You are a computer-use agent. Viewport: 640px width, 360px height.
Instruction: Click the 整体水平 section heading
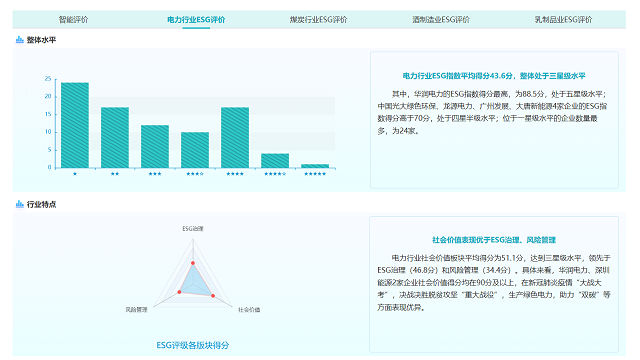point(41,40)
